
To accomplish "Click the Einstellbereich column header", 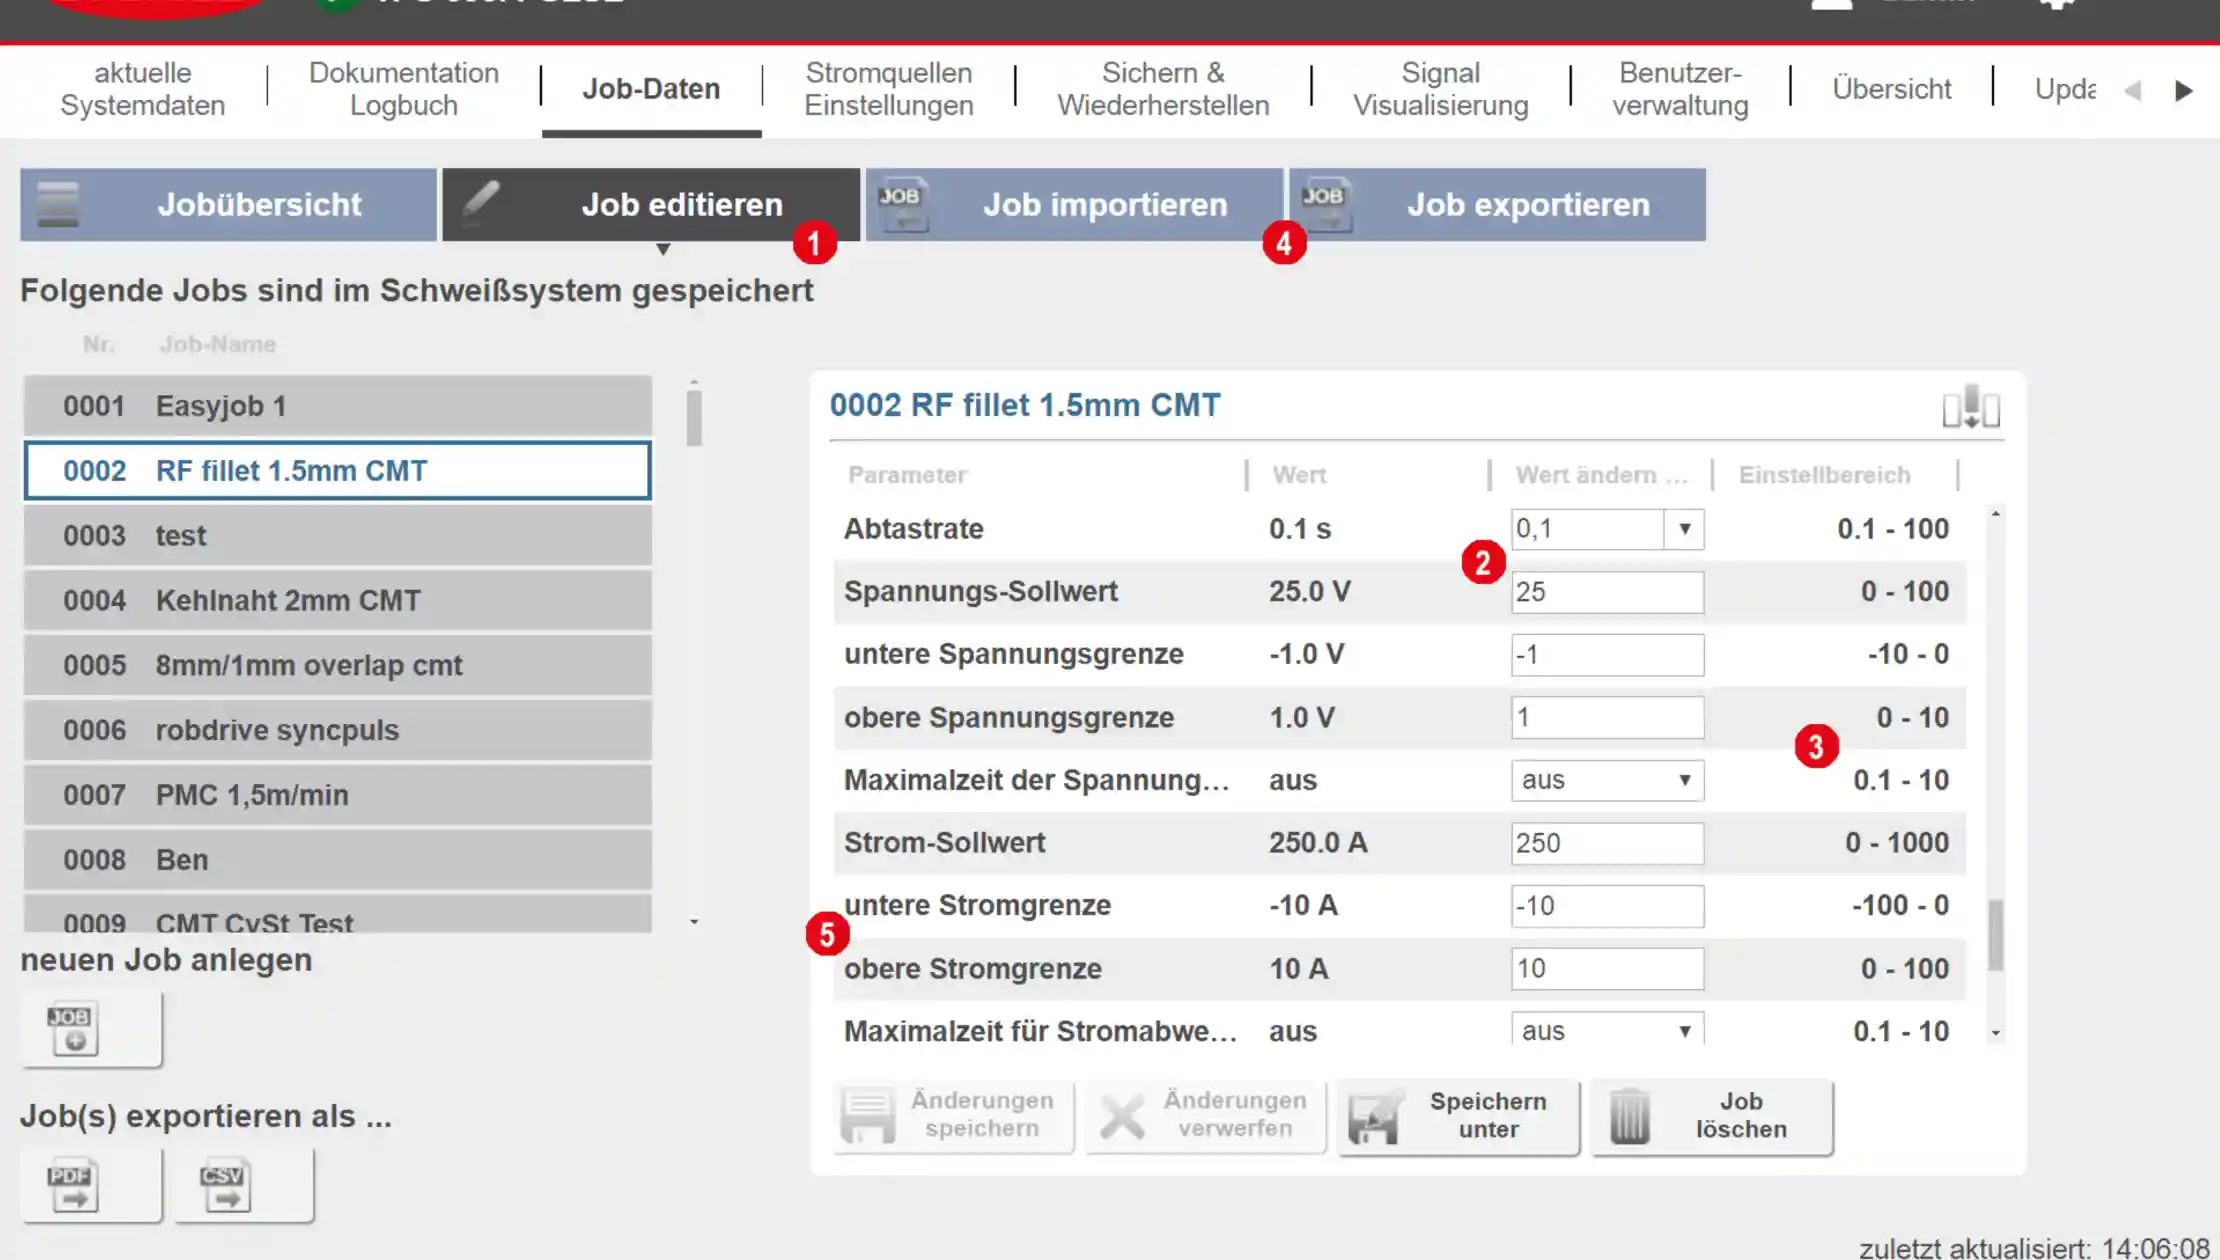I will [x=1824, y=475].
